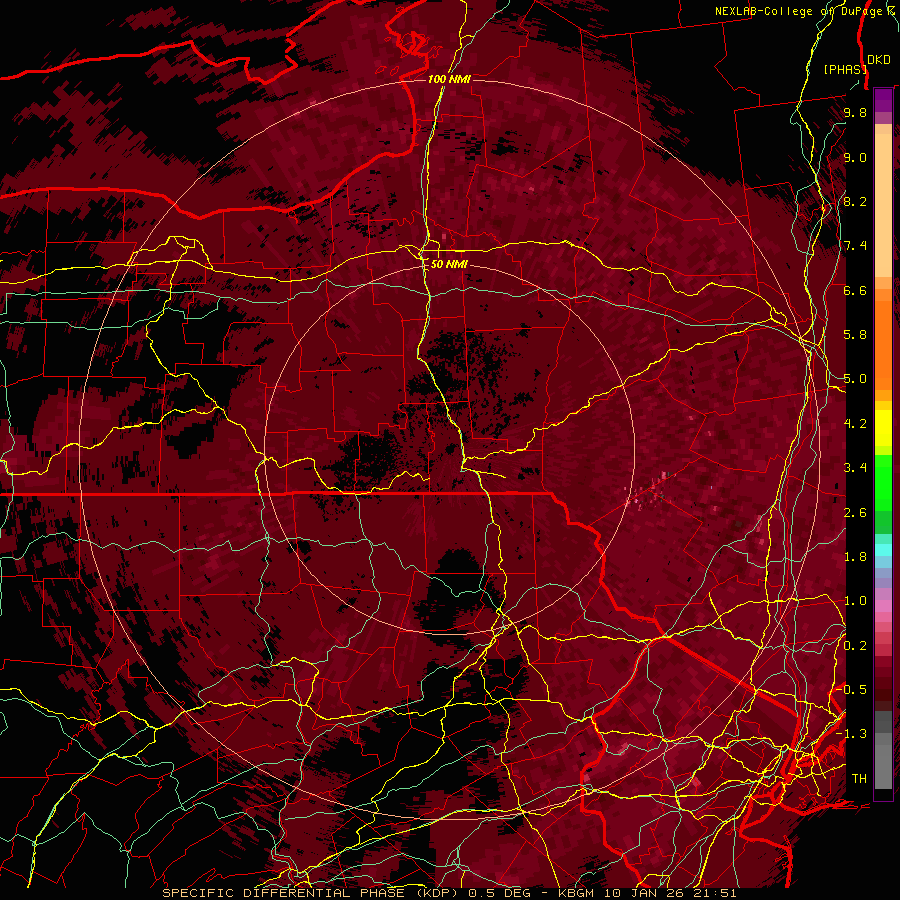This screenshot has height=900, width=900.
Task: Click the 5.0 value on the color scale
Action: coord(855,379)
